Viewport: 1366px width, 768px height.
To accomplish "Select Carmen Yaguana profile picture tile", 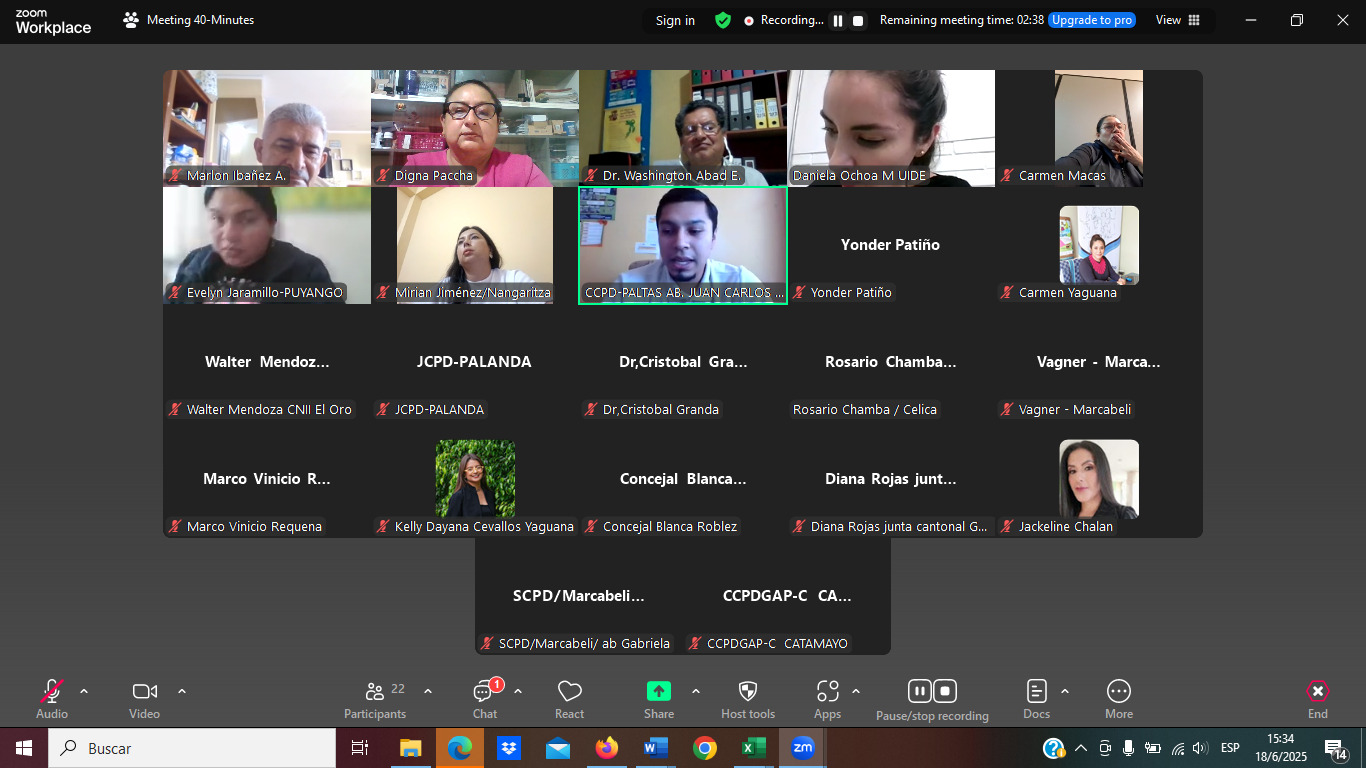I will tap(1099, 245).
